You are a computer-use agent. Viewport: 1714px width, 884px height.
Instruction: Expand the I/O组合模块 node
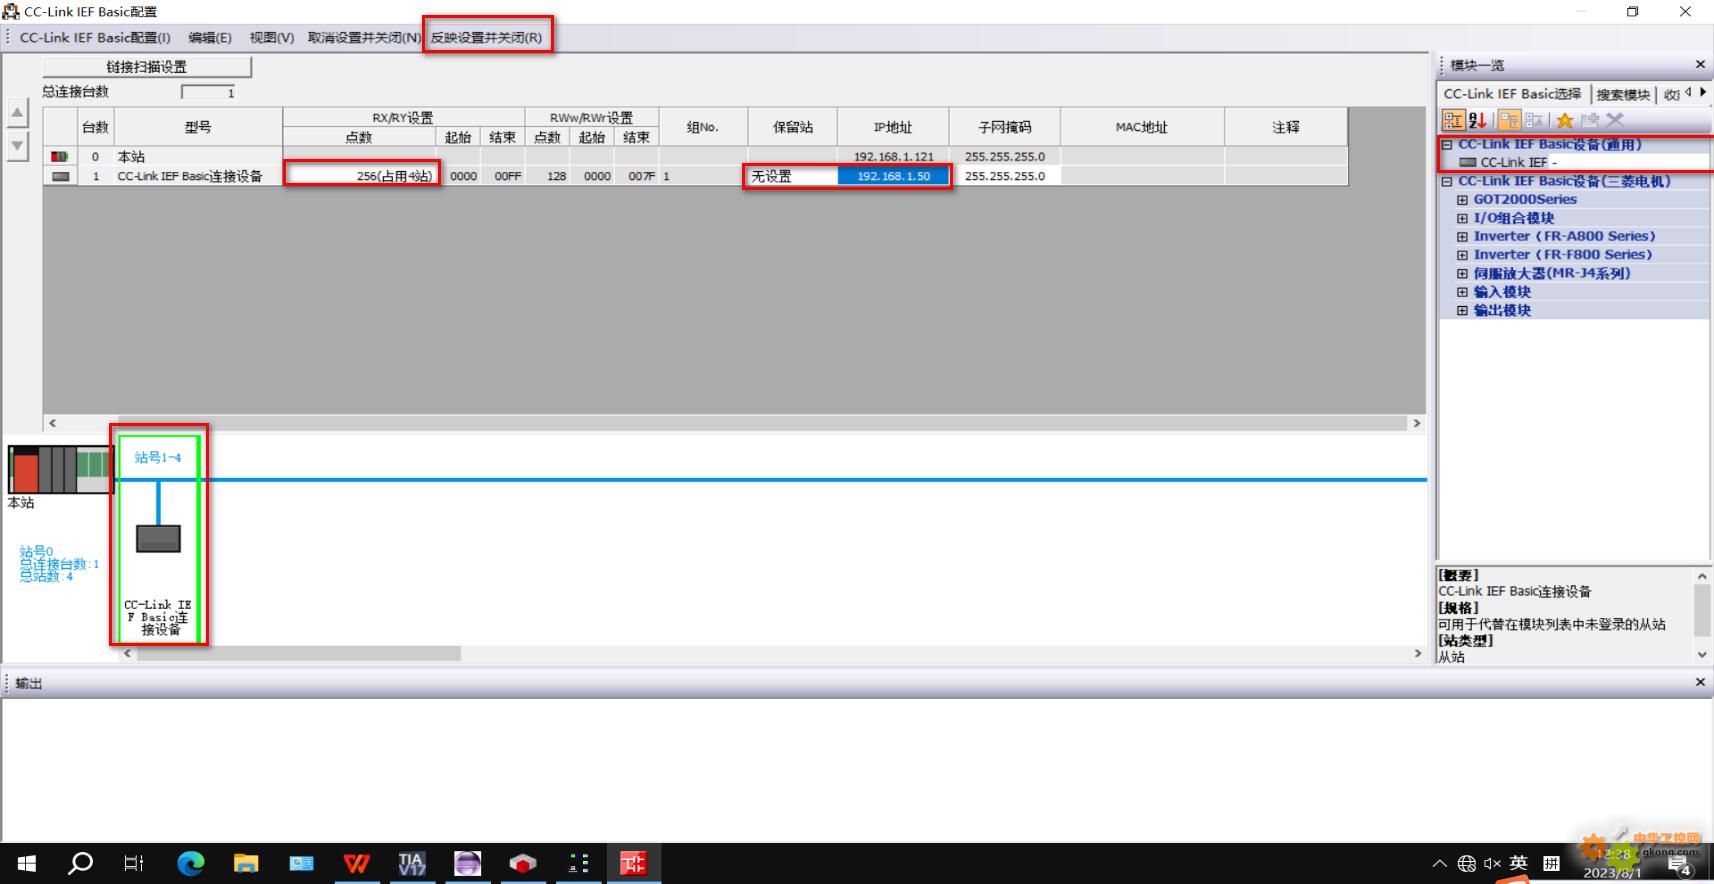point(1462,218)
